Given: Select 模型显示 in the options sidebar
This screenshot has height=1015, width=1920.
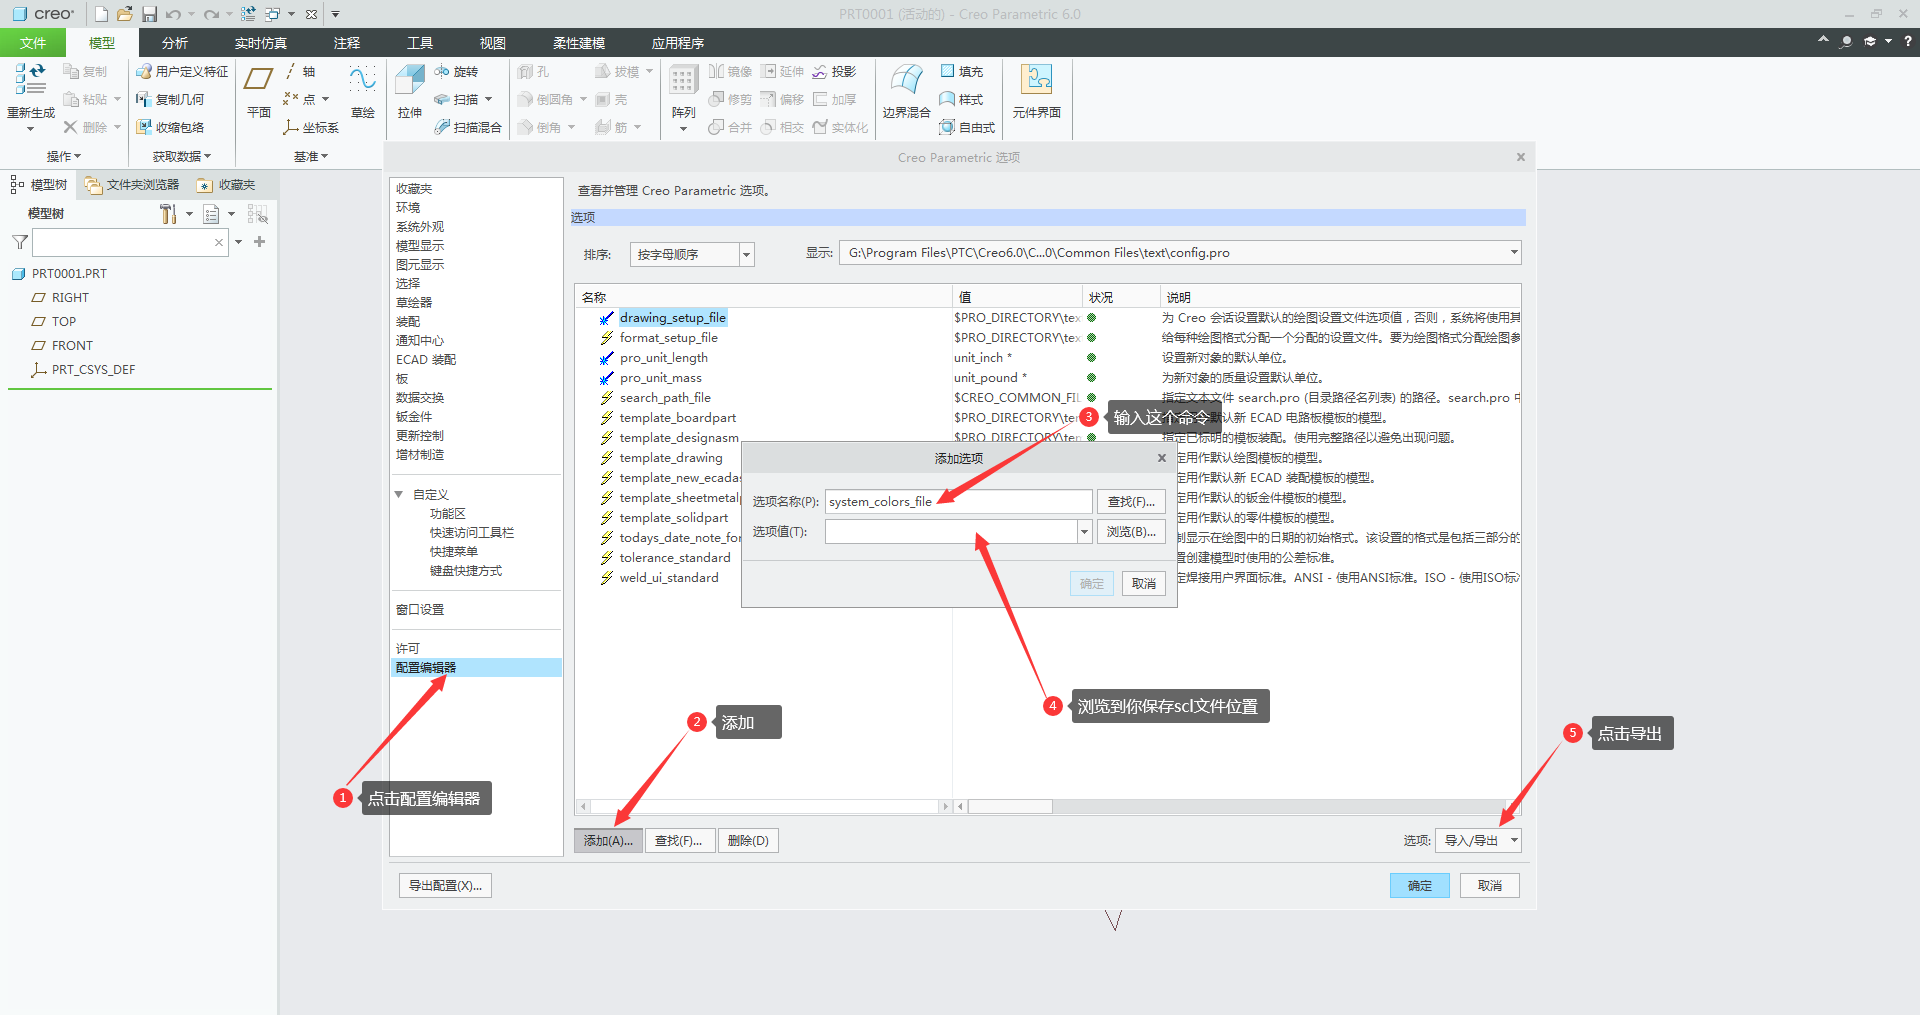Looking at the screenshot, I should [x=420, y=246].
